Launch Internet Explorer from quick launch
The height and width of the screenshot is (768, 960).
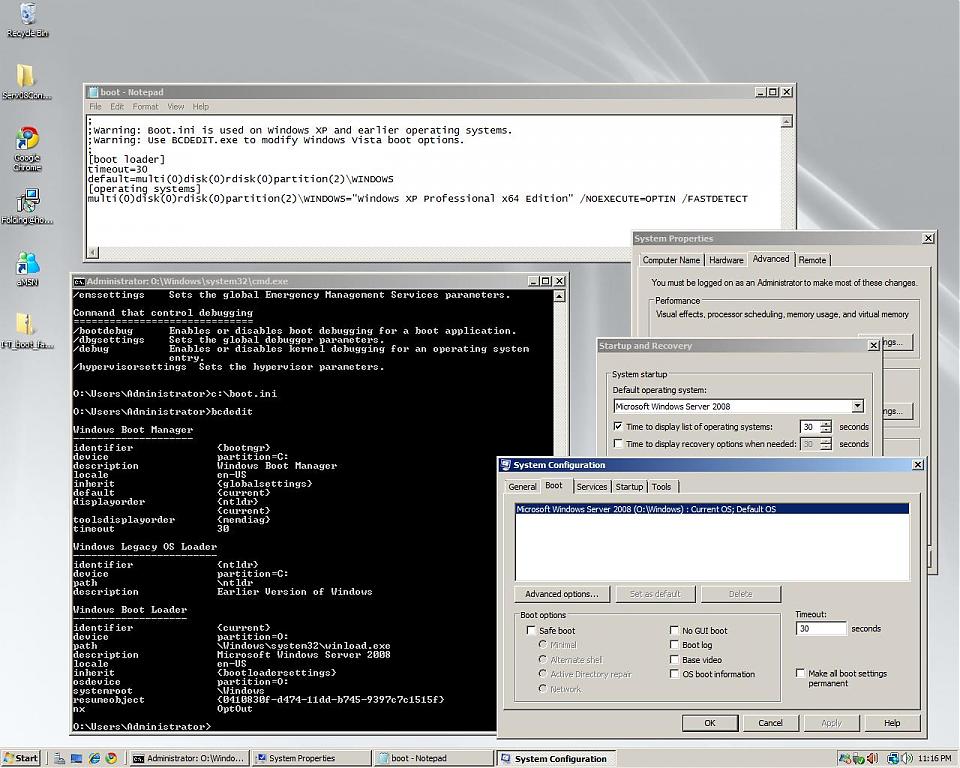pyautogui.click(x=94, y=758)
